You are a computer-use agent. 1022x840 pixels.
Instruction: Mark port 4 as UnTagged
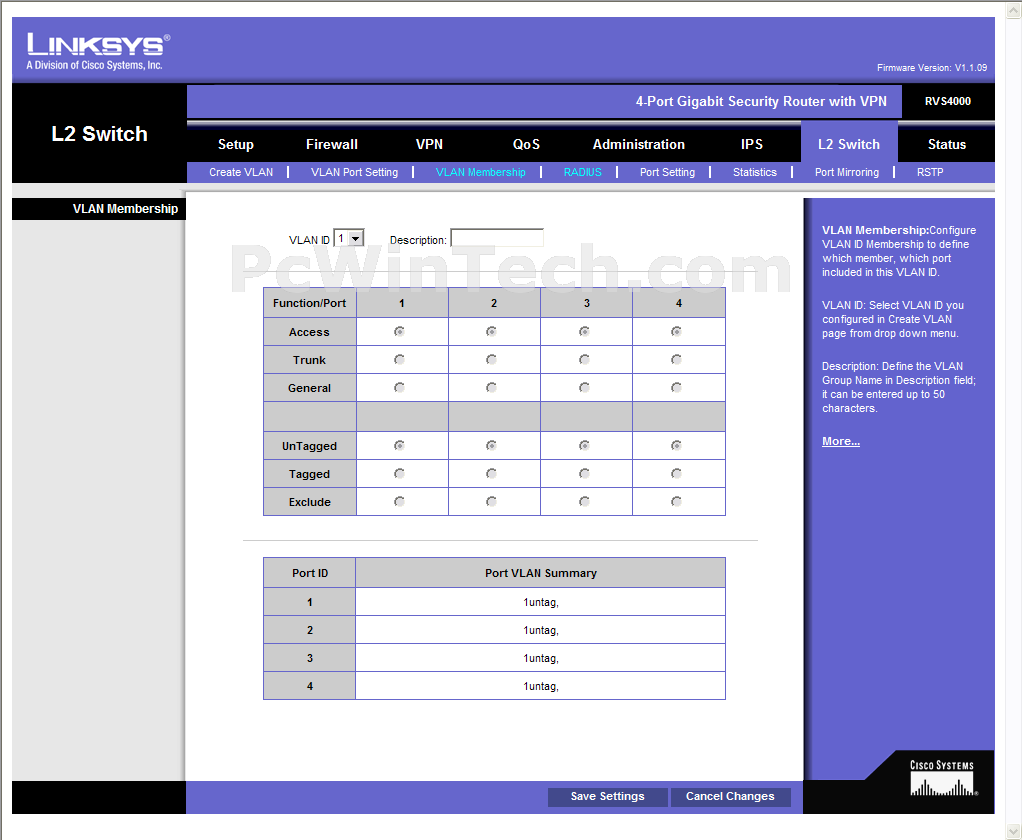tap(677, 446)
